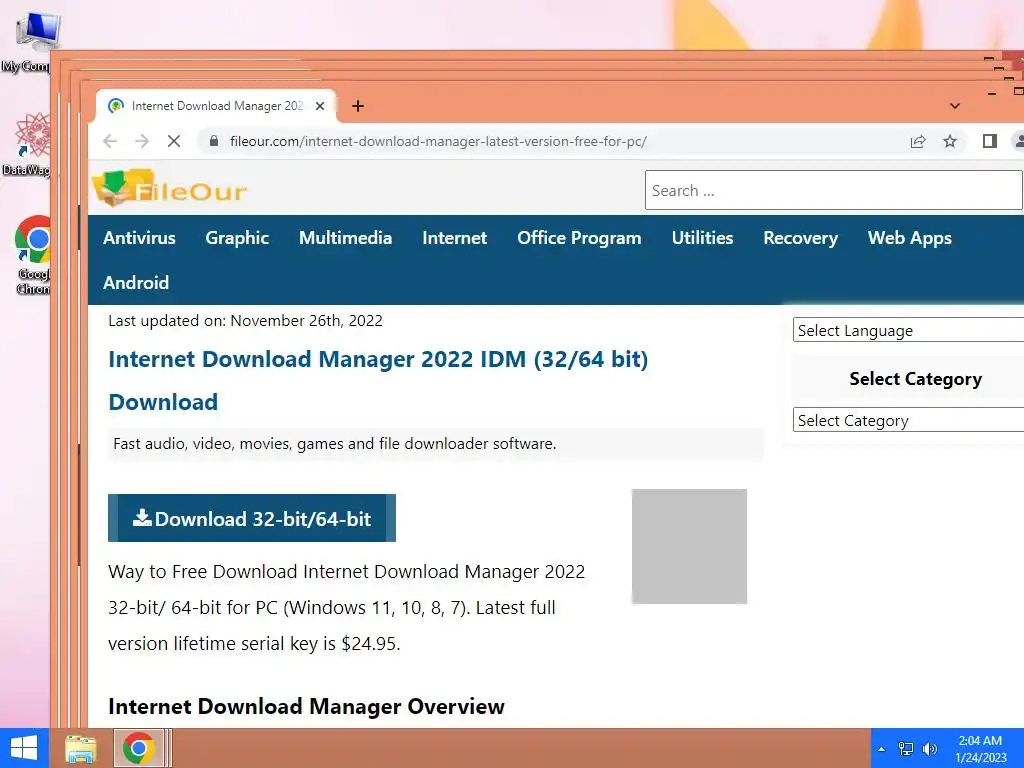The width and height of the screenshot is (1024, 768).
Task: Open the Antivirus menu
Action: pos(139,238)
